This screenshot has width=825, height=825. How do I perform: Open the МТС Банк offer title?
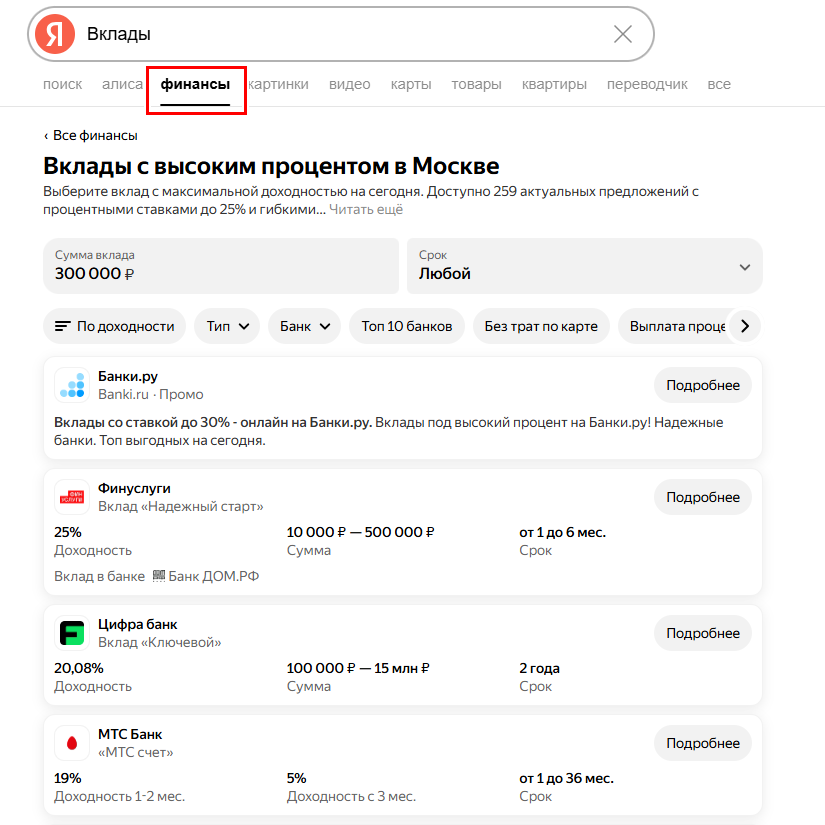130,734
